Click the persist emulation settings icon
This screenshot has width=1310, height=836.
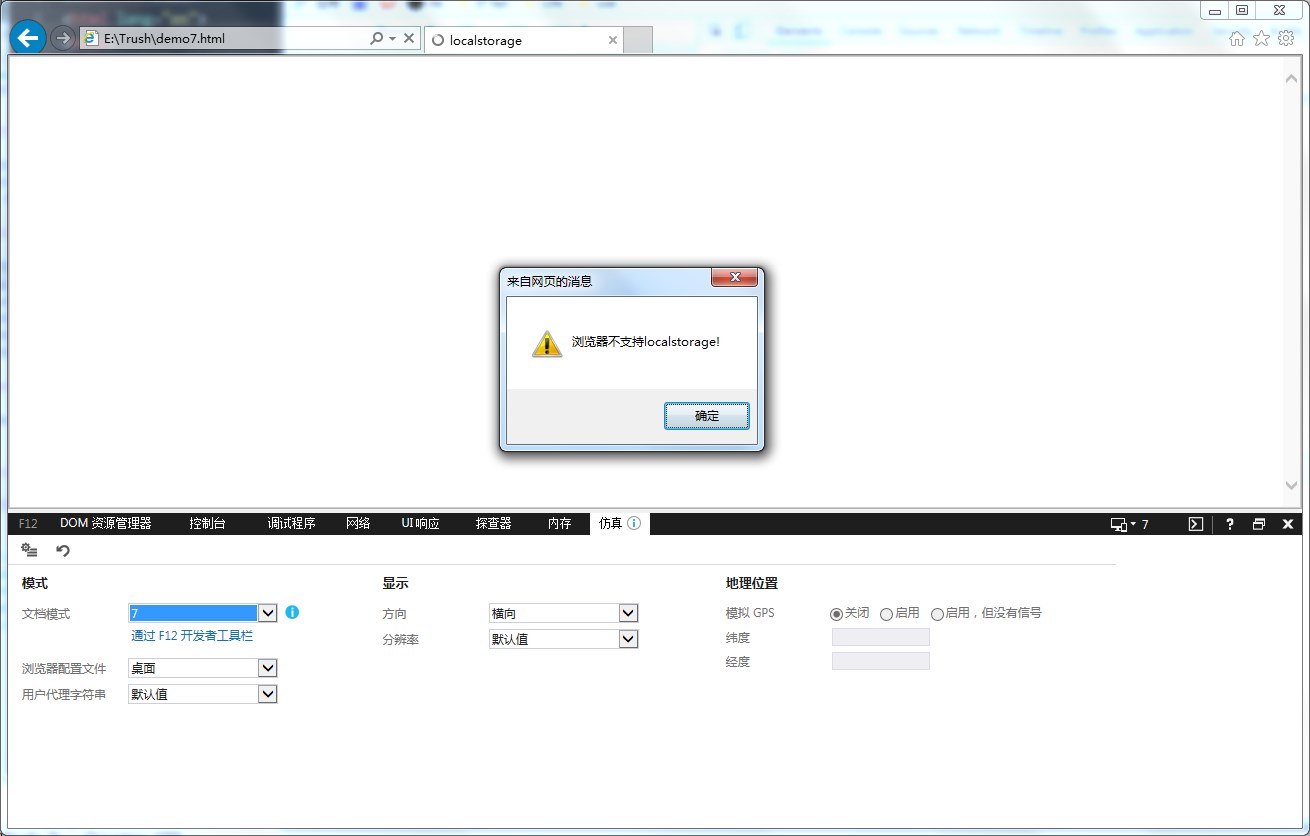point(29,550)
